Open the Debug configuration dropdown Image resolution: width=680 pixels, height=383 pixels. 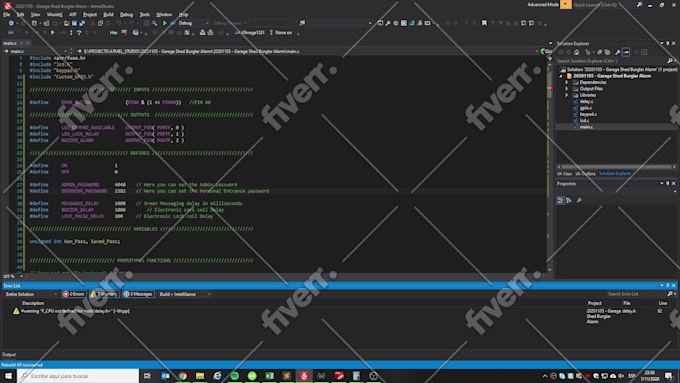(193, 23)
